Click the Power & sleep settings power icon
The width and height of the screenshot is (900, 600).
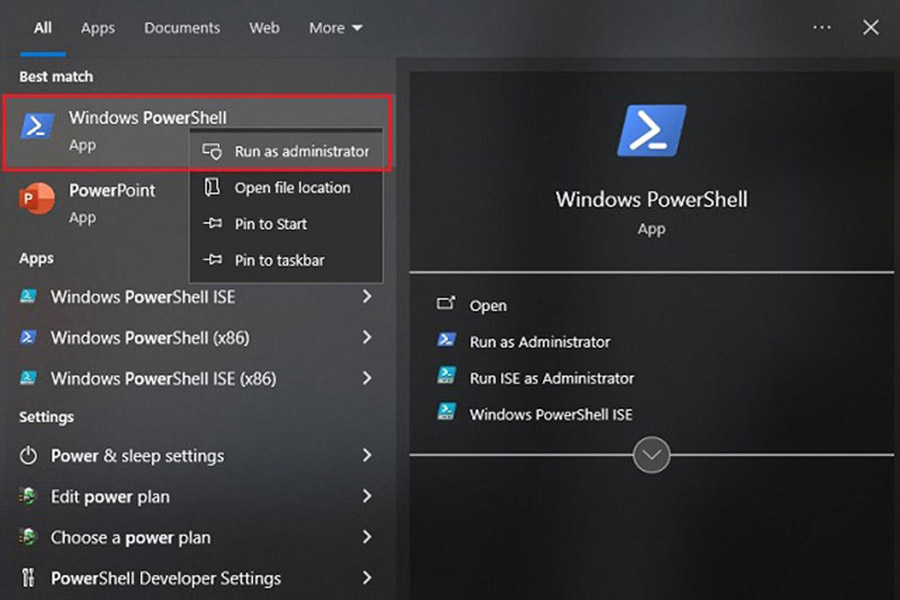click(x=28, y=456)
